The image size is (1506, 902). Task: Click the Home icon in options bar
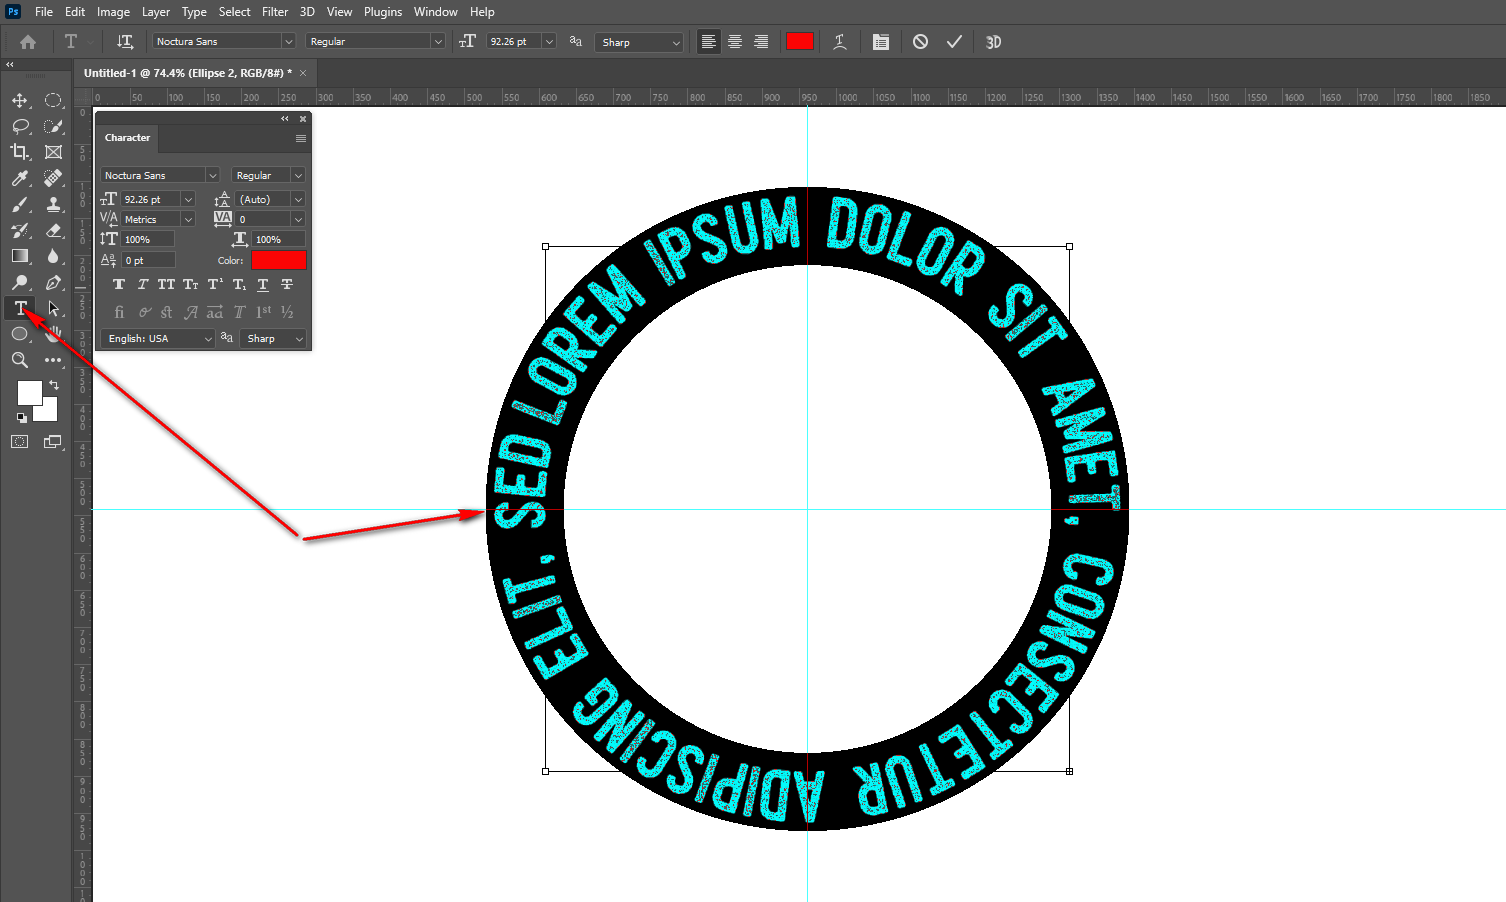click(x=28, y=42)
